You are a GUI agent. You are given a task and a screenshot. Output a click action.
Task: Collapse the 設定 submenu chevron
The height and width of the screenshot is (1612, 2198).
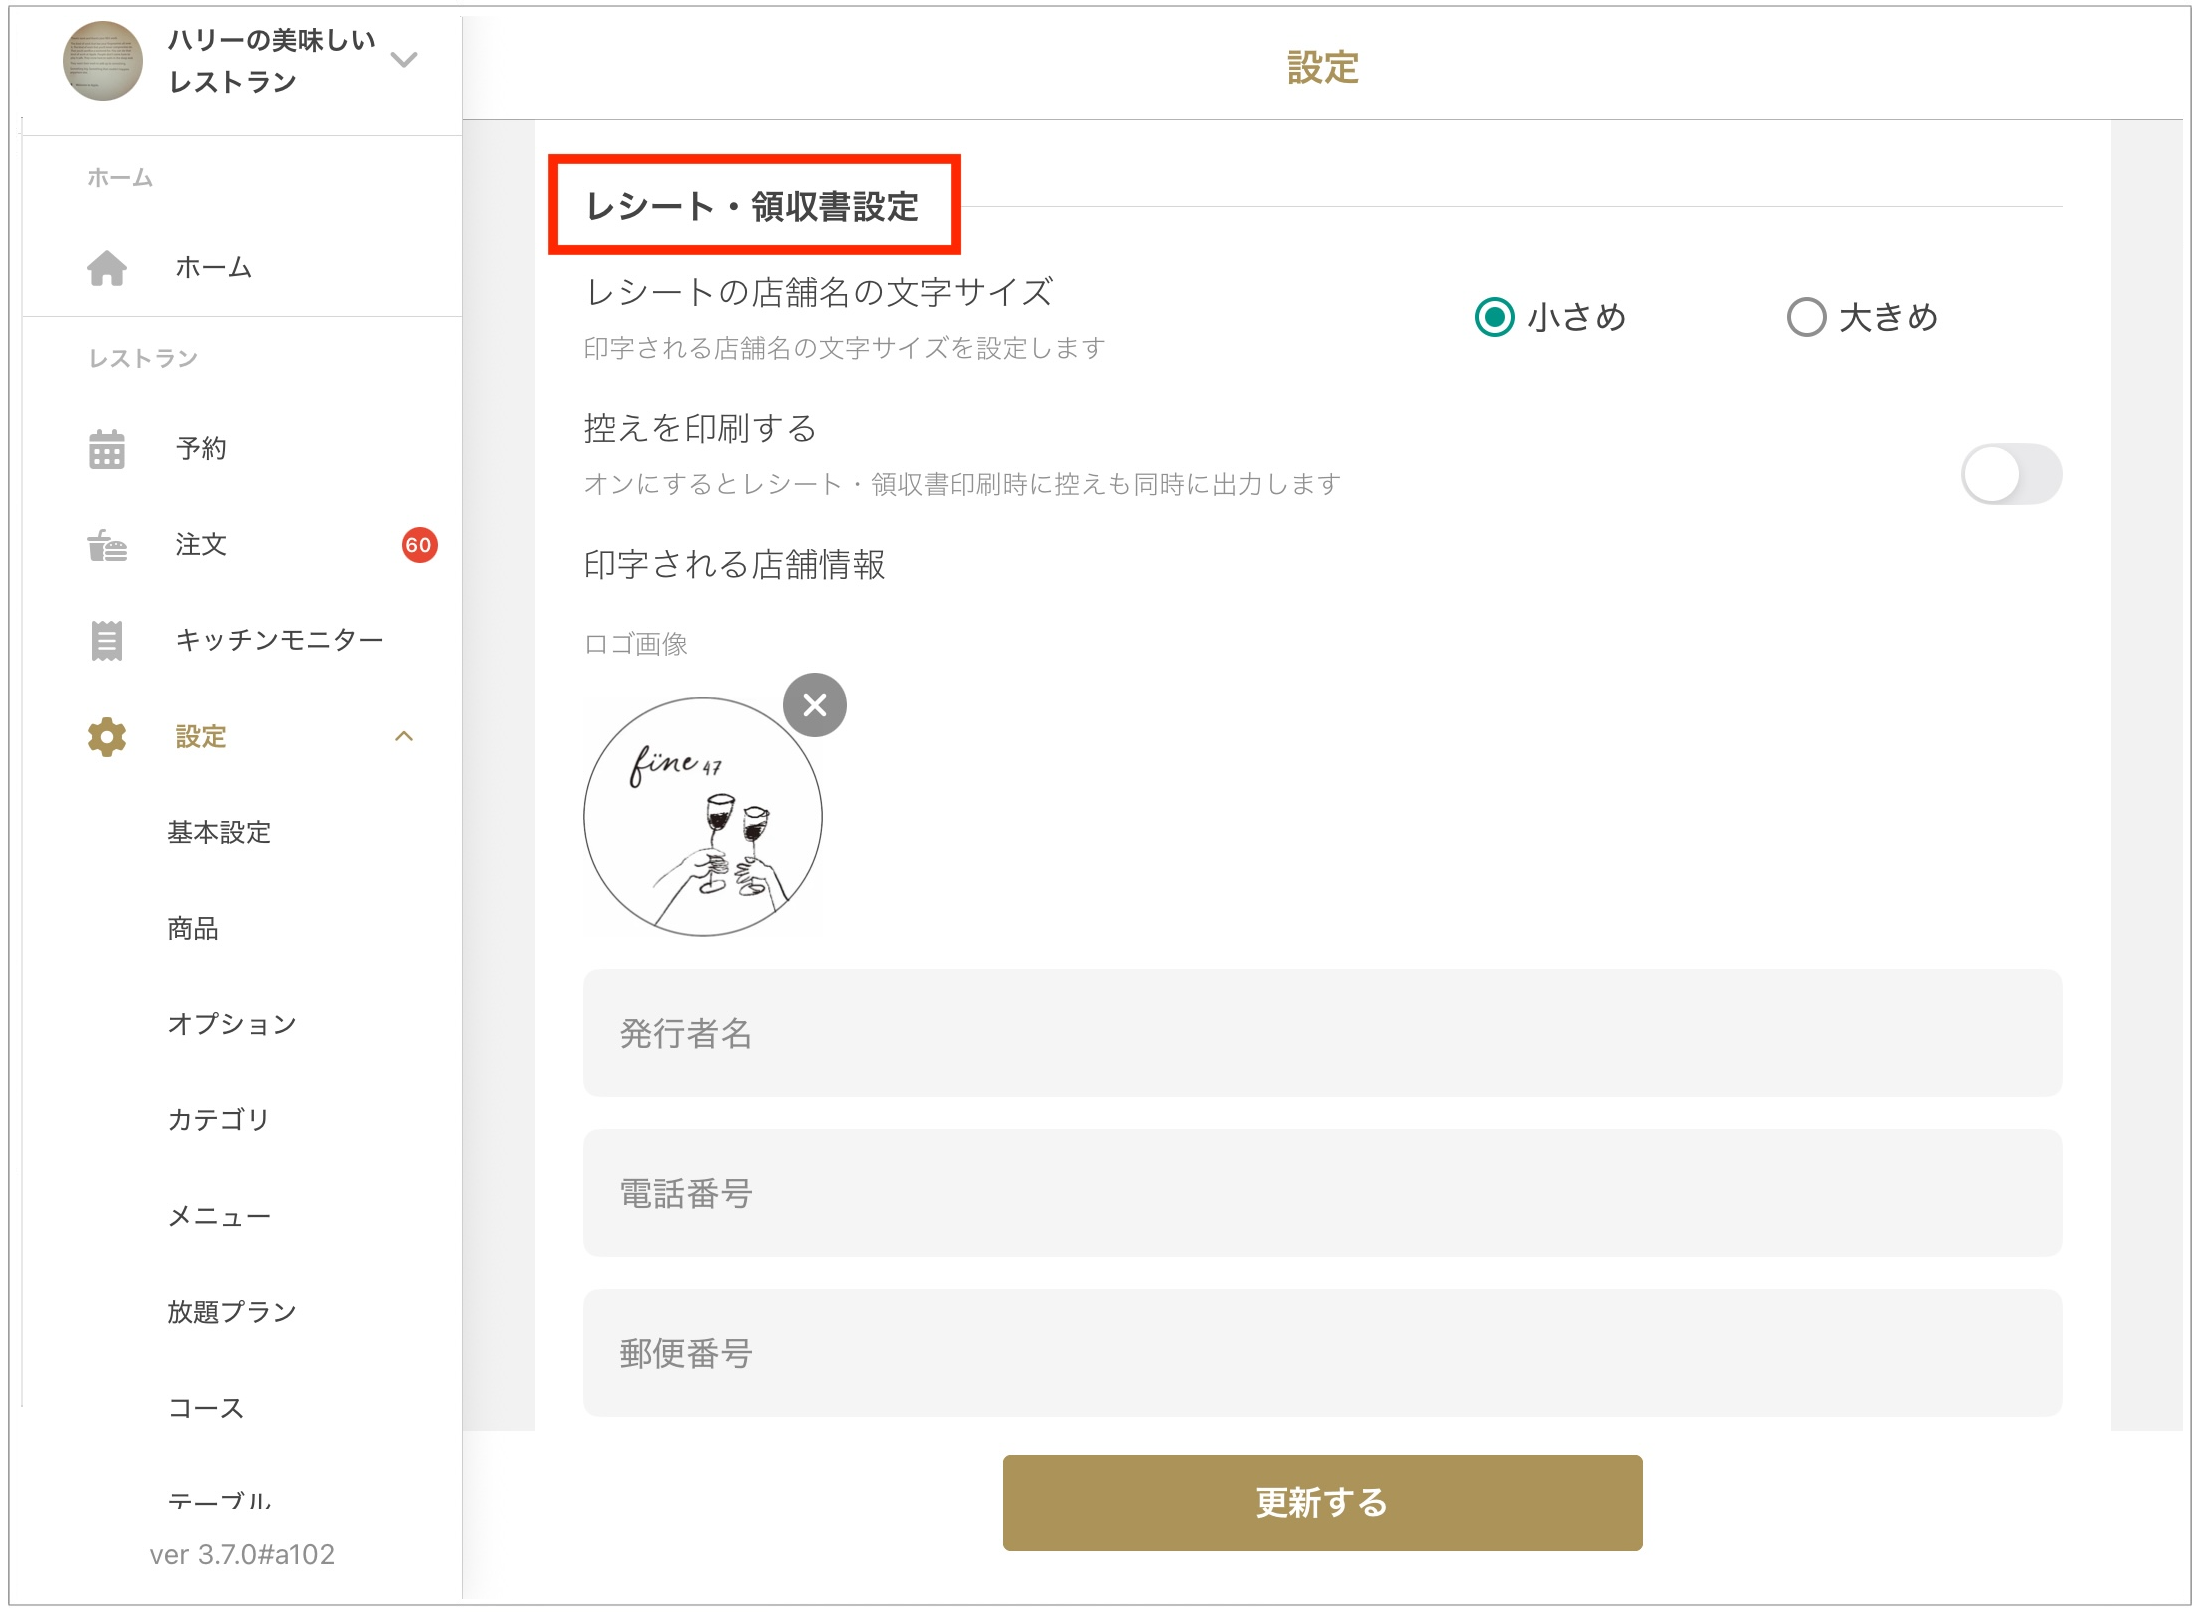pyautogui.click(x=404, y=737)
